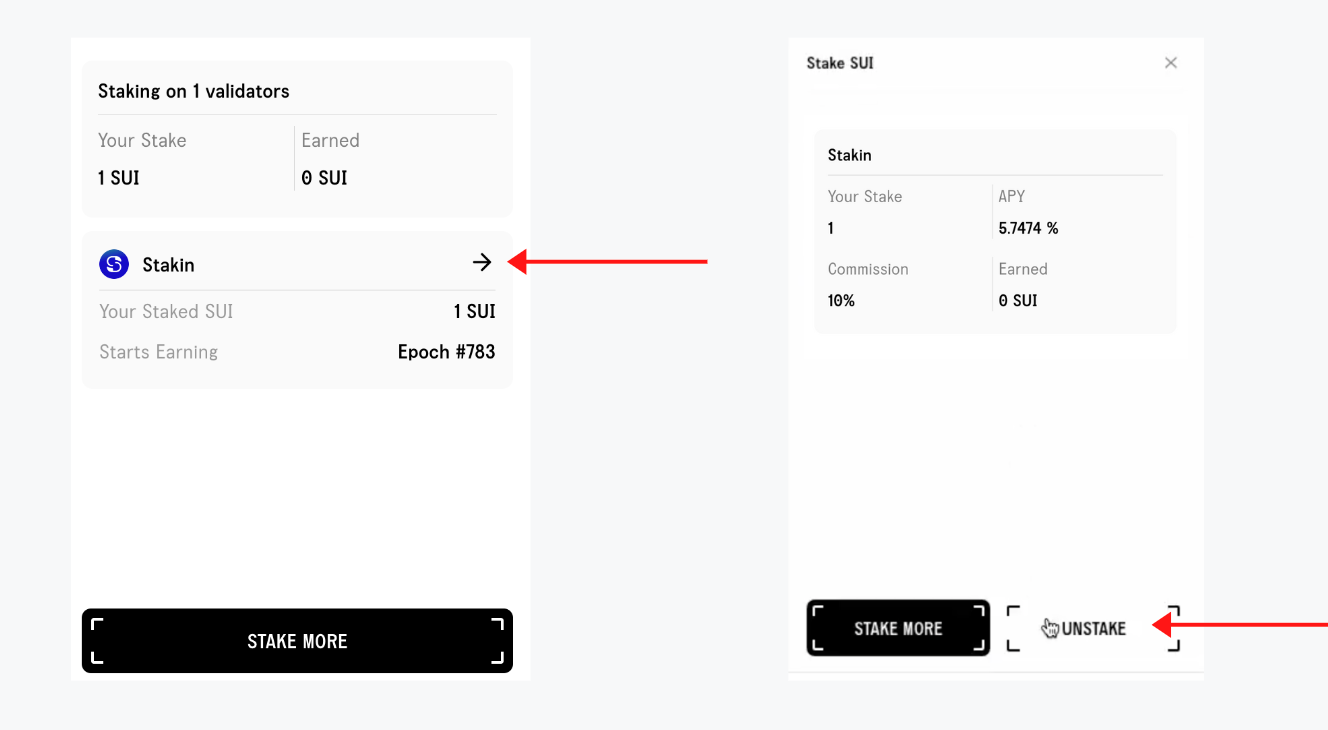Select the Your Staked SUI amount of 1 SUI
The image size is (1328, 730).
click(475, 311)
